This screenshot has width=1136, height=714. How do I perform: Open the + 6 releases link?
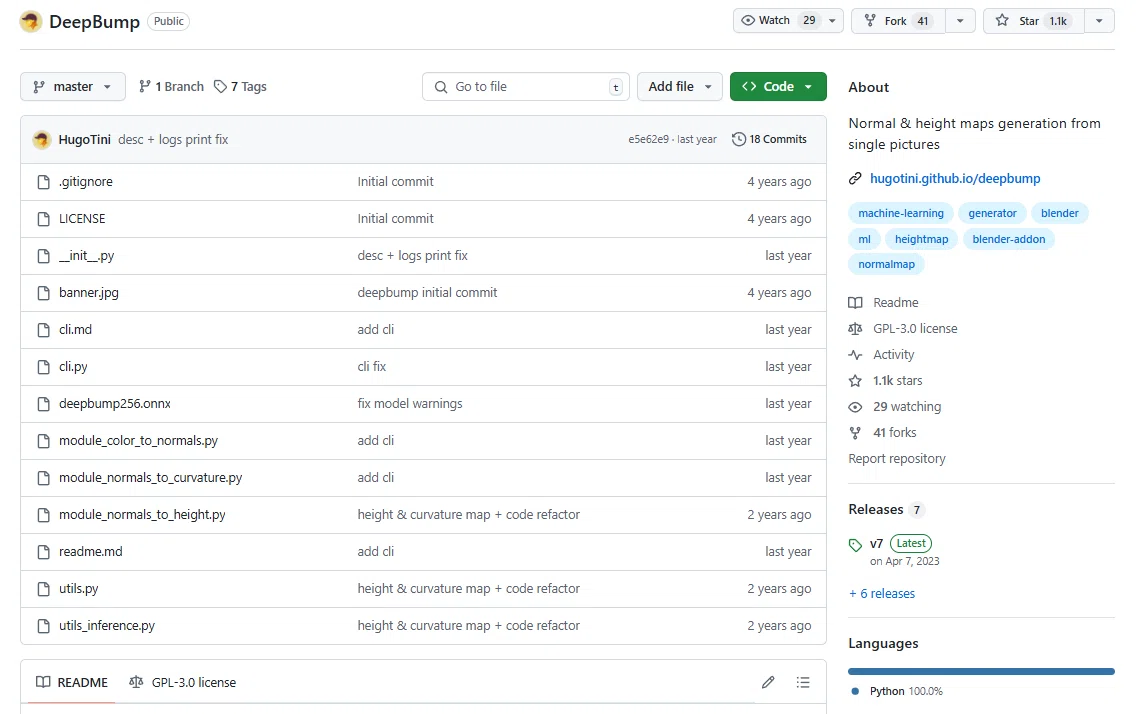pos(882,594)
